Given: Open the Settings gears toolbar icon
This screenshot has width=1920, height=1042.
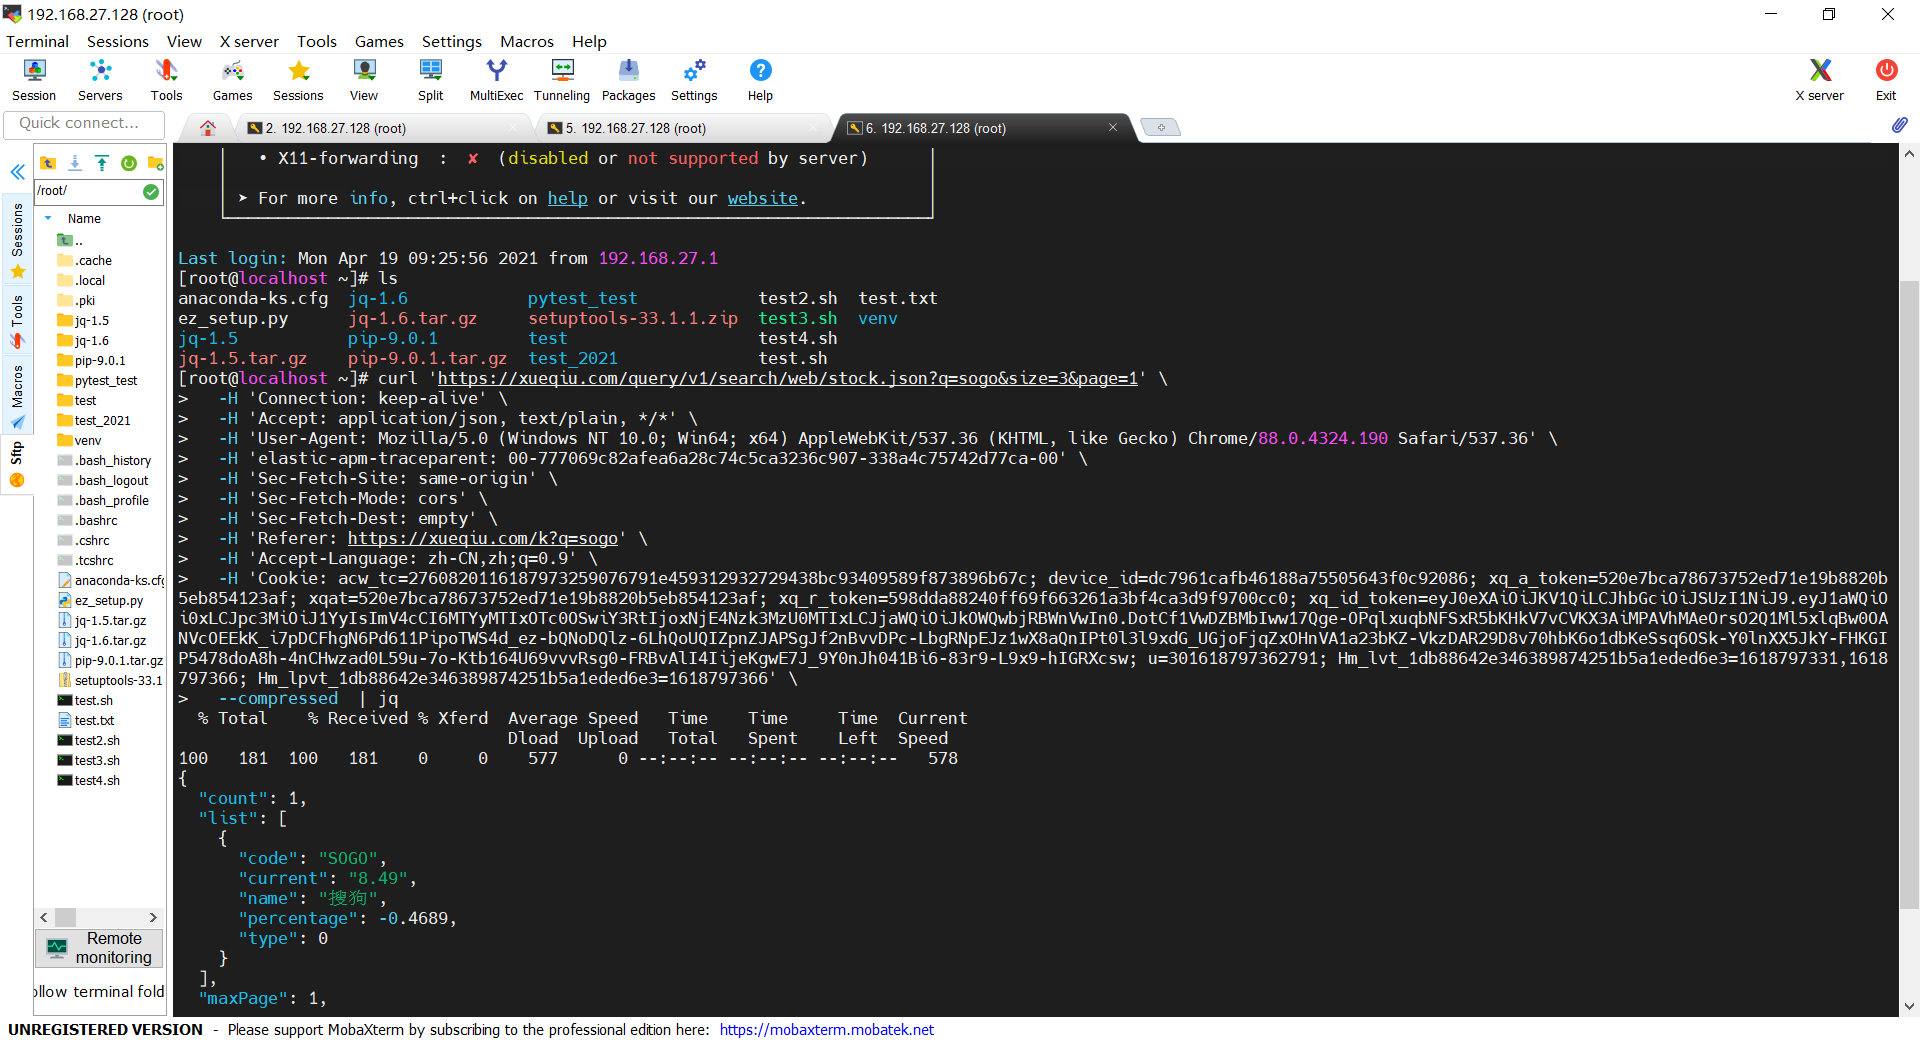Looking at the screenshot, I should [x=694, y=80].
